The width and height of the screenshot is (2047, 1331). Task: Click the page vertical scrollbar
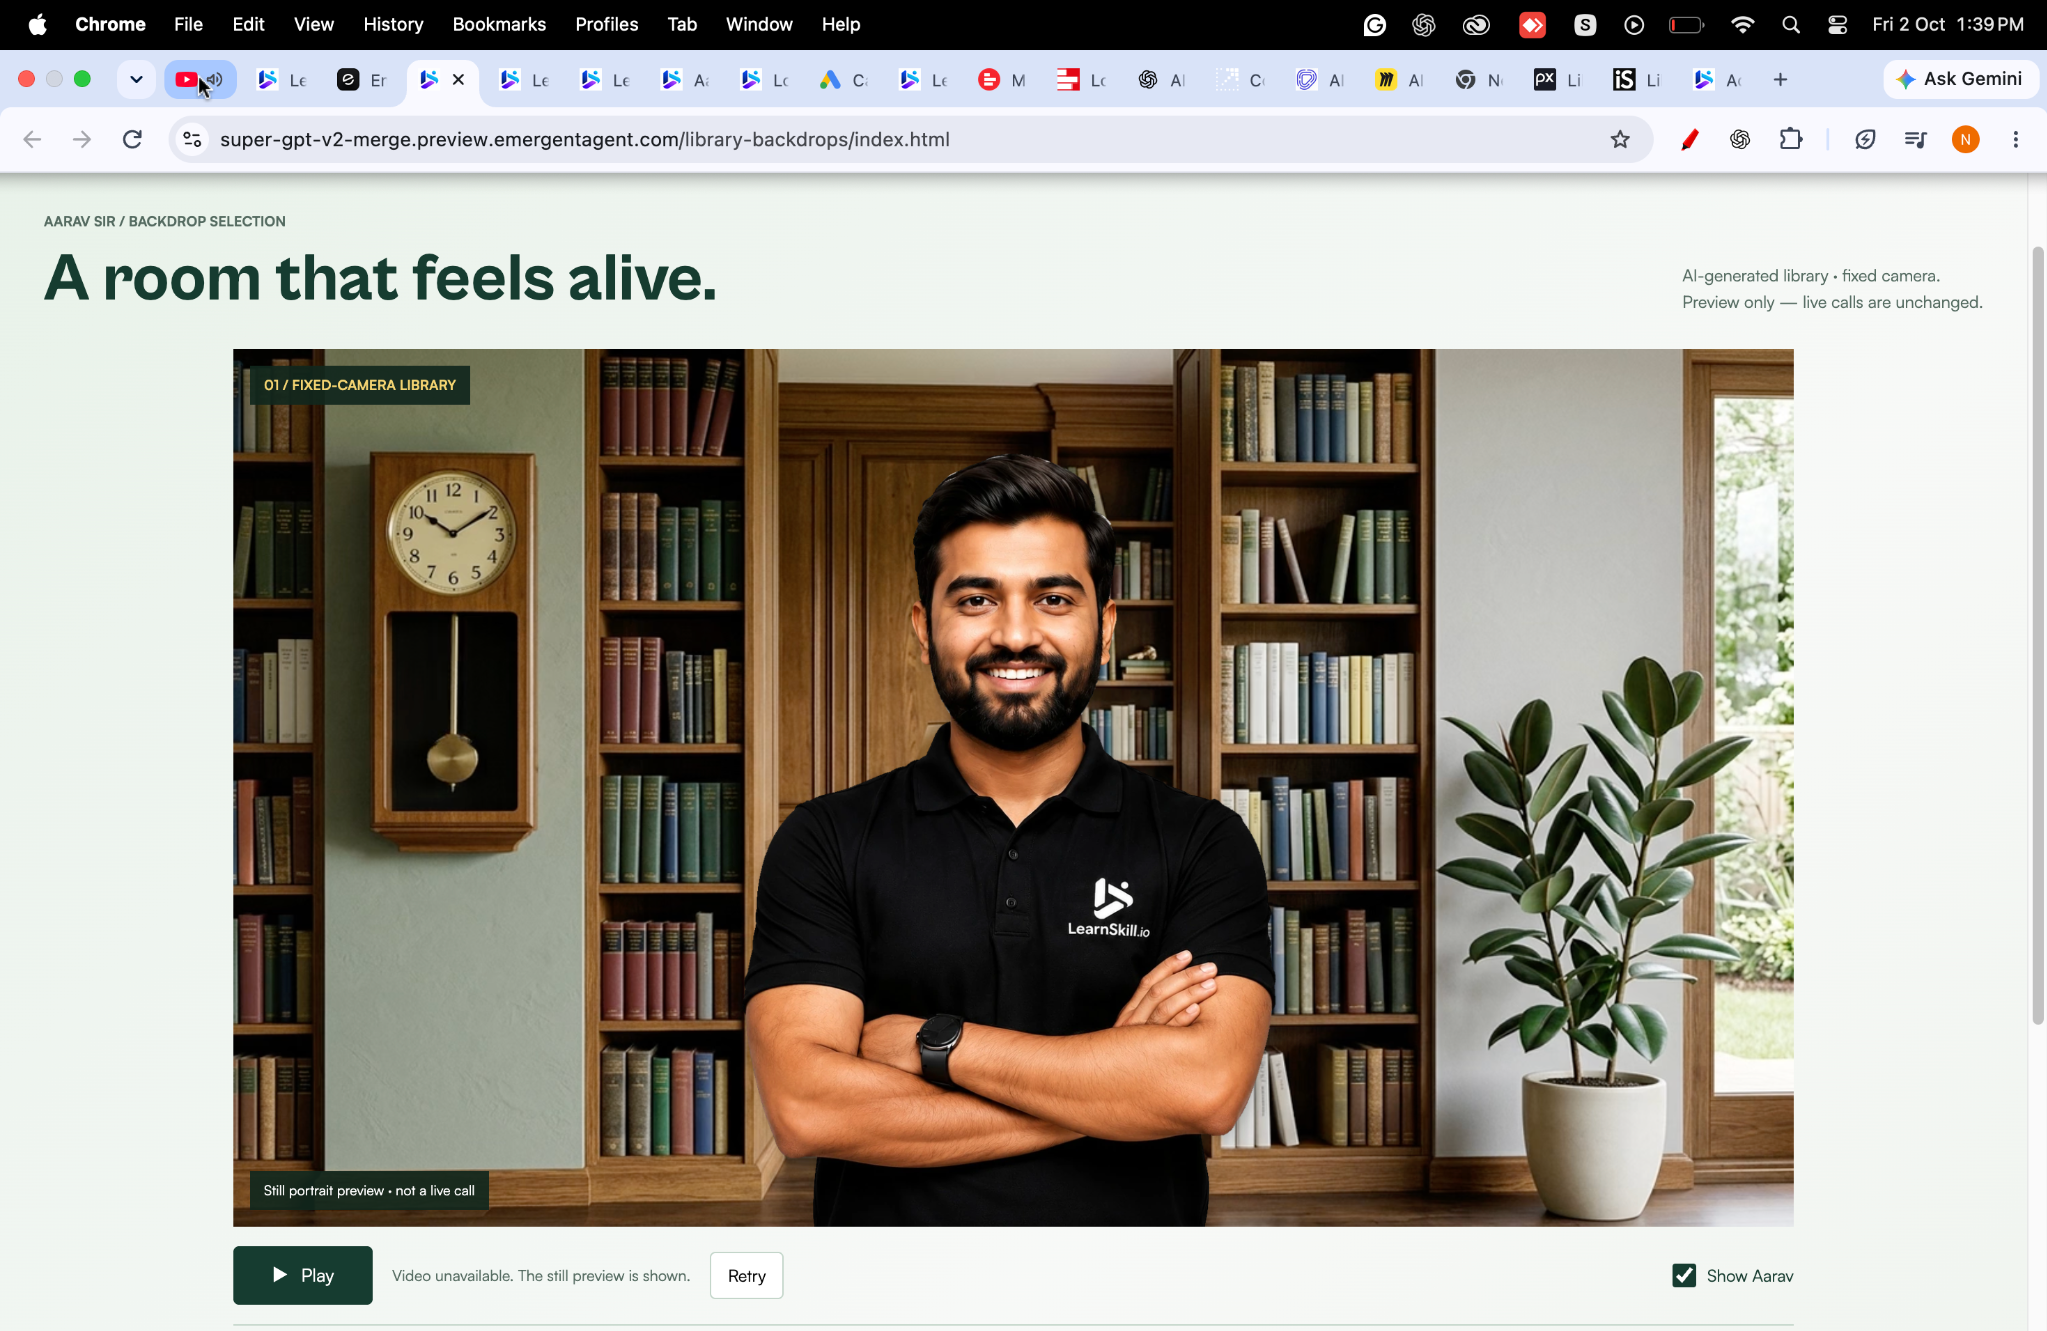tap(2037, 635)
